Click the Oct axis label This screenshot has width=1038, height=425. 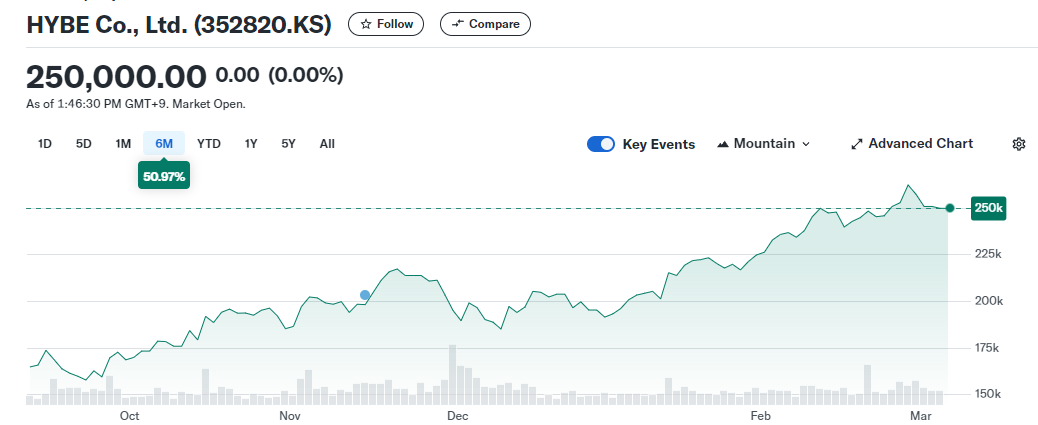tap(129, 416)
